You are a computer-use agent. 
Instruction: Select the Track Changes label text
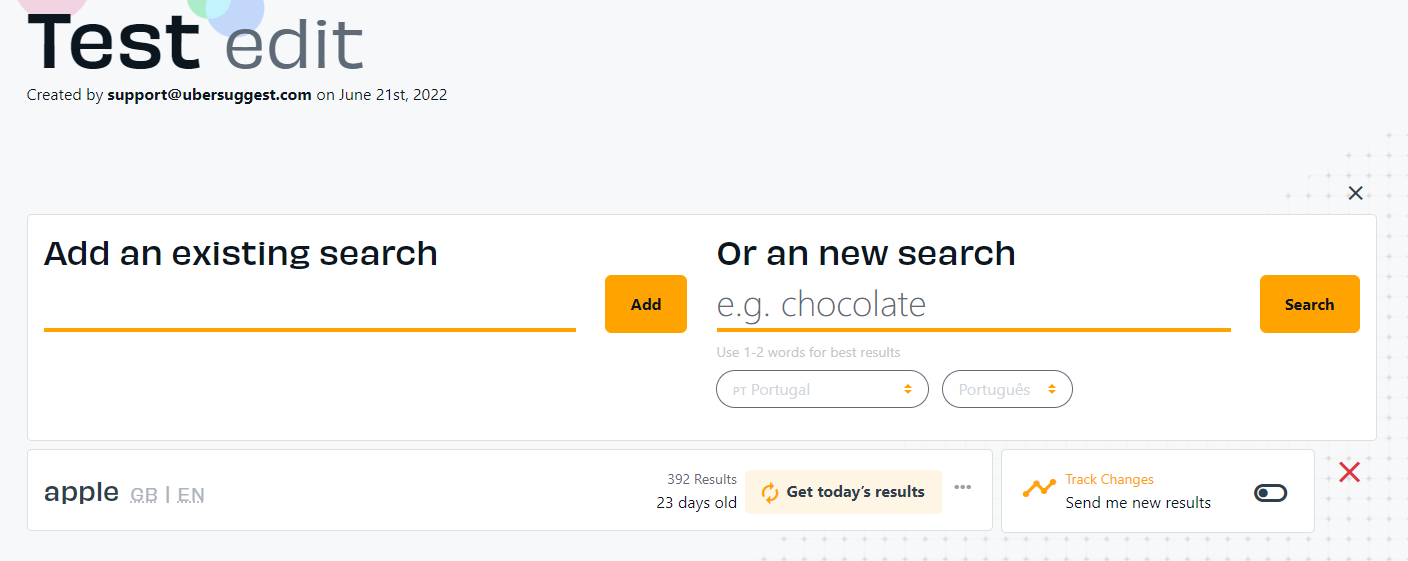tap(1109, 480)
